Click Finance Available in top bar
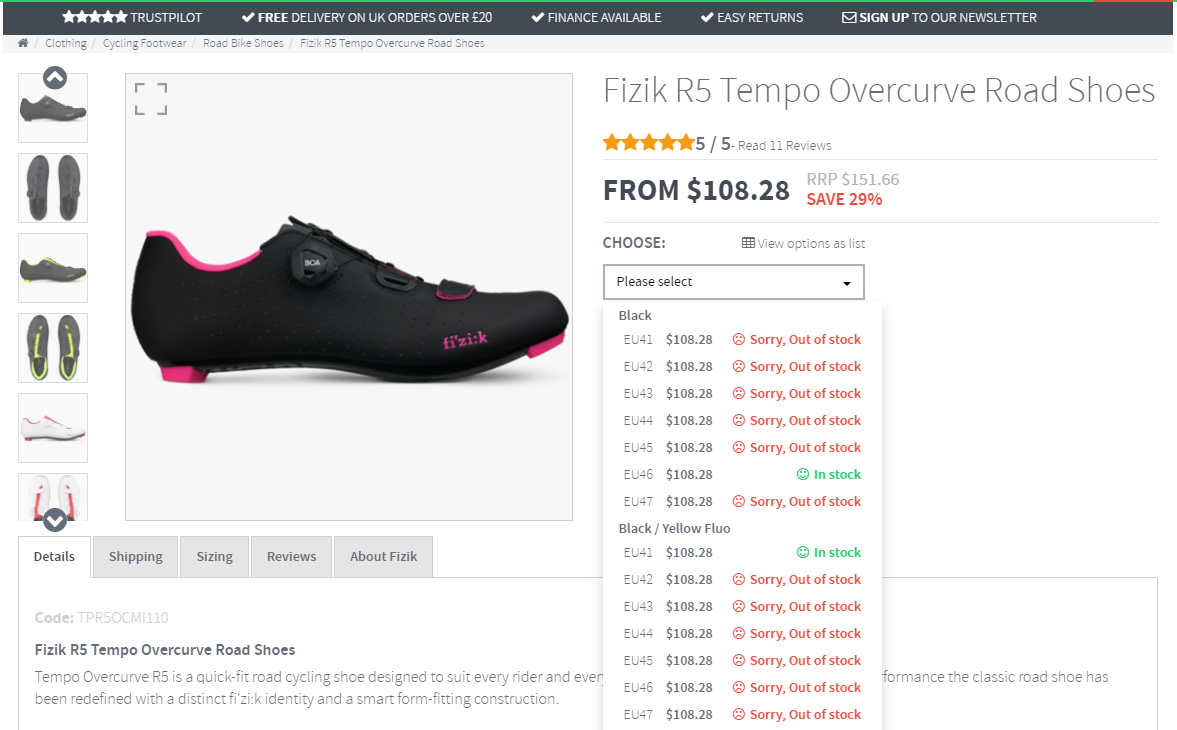 click(597, 17)
